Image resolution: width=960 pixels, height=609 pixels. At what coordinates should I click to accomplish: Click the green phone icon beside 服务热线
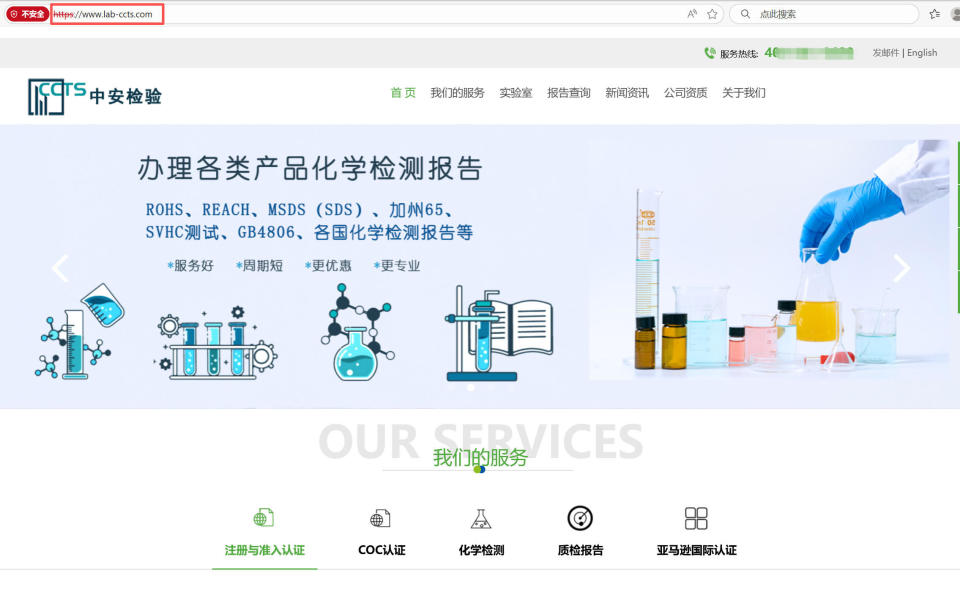point(710,52)
